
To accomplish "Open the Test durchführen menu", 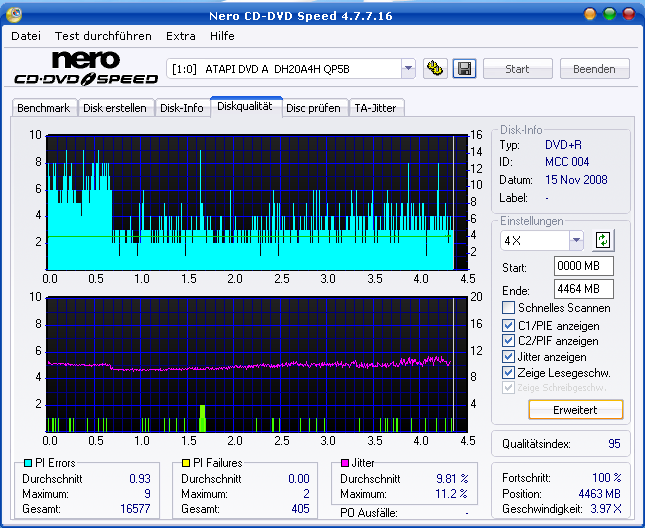I will pos(103,36).
